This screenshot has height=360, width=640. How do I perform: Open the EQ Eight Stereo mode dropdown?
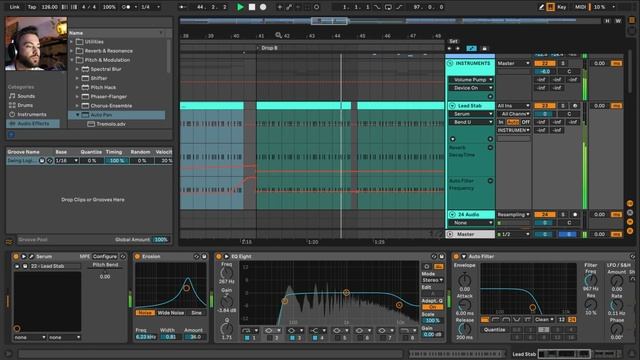(433, 280)
